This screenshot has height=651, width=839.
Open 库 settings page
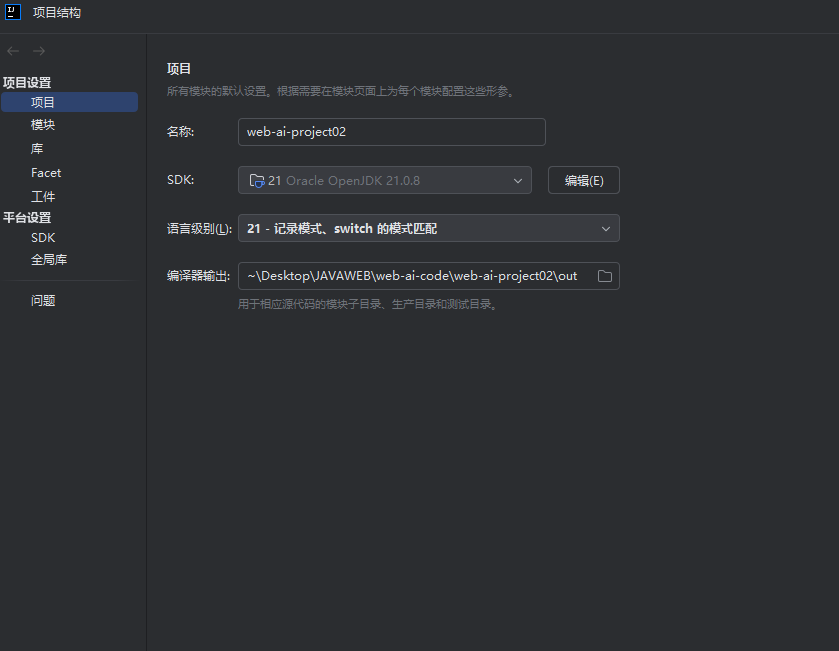point(37,149)
